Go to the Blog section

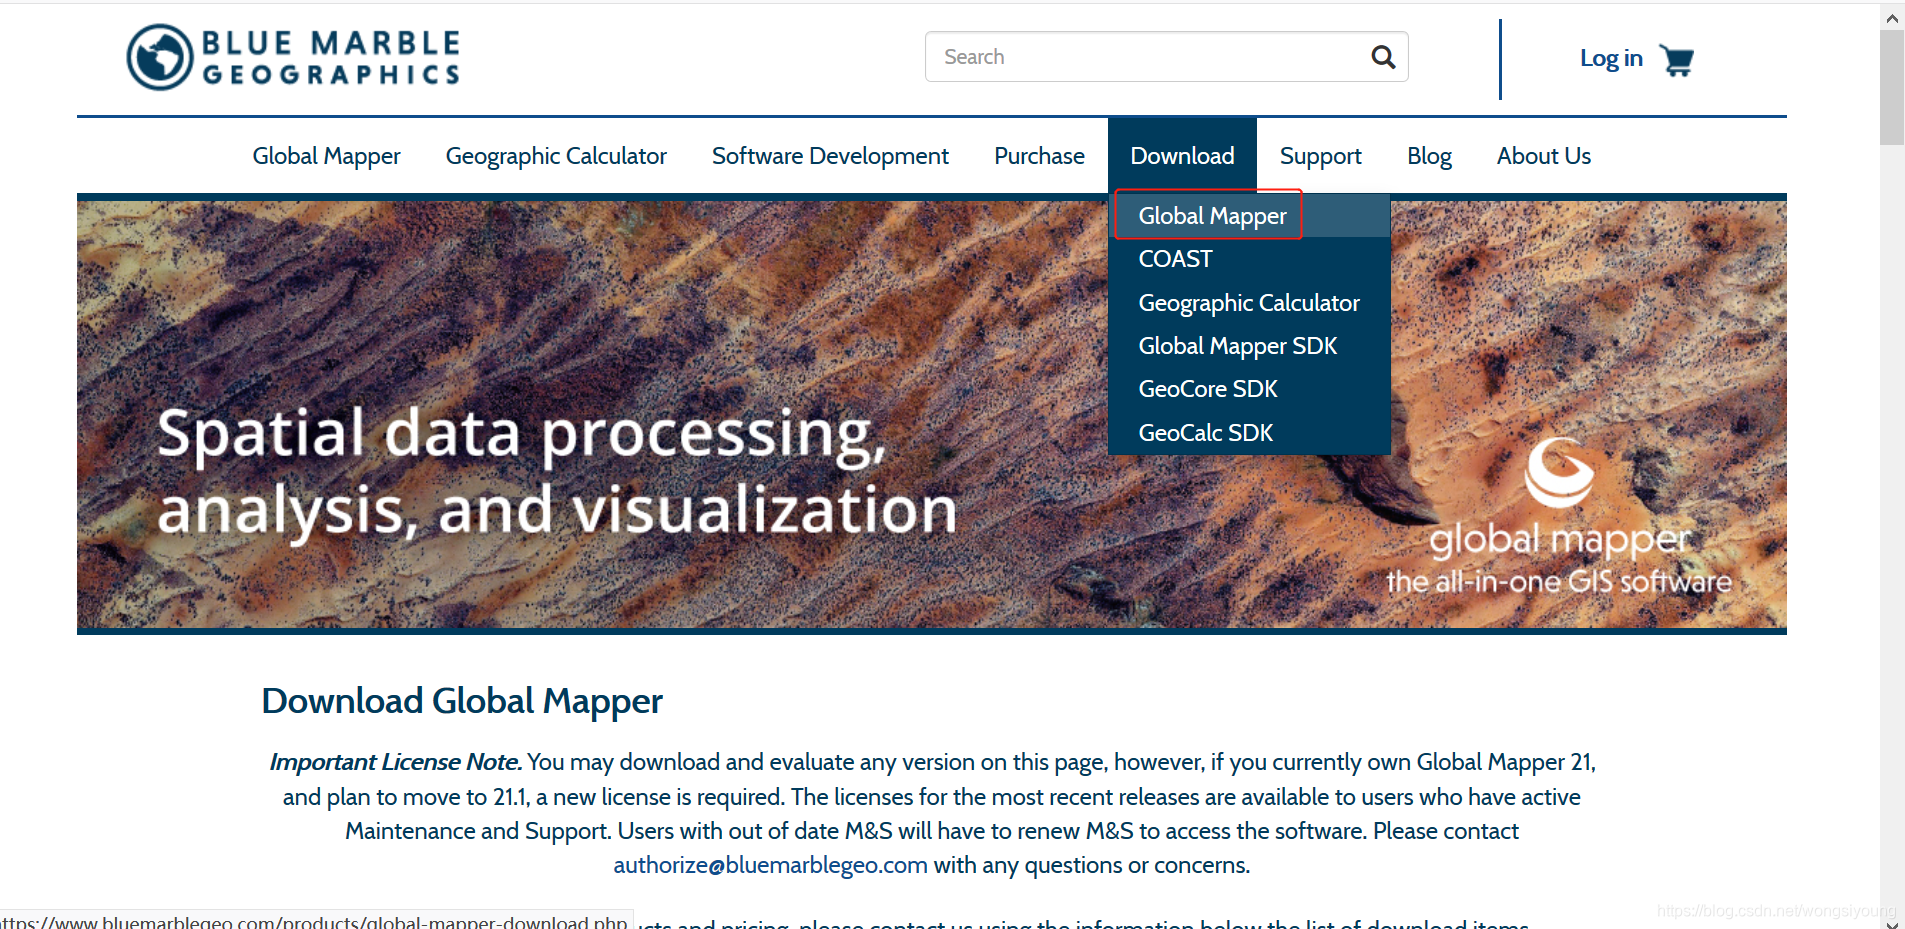[x=1429, y=155]
